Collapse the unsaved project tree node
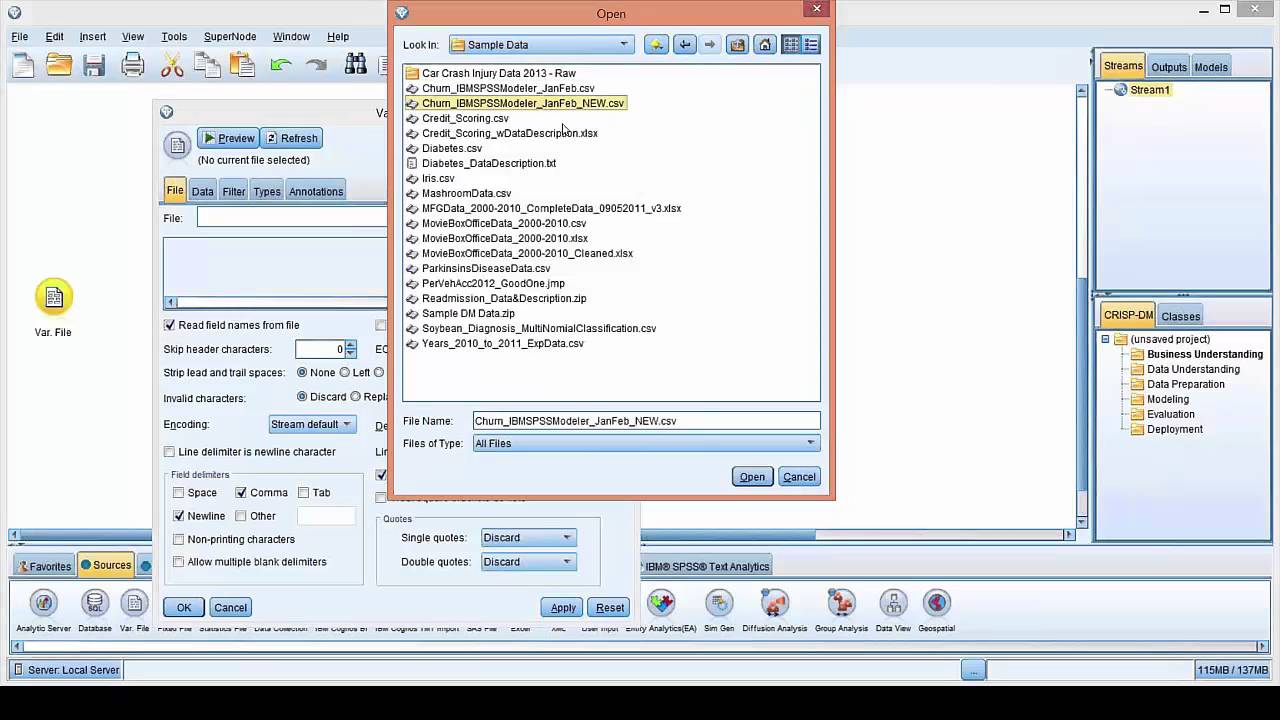 coord(1105,339)
